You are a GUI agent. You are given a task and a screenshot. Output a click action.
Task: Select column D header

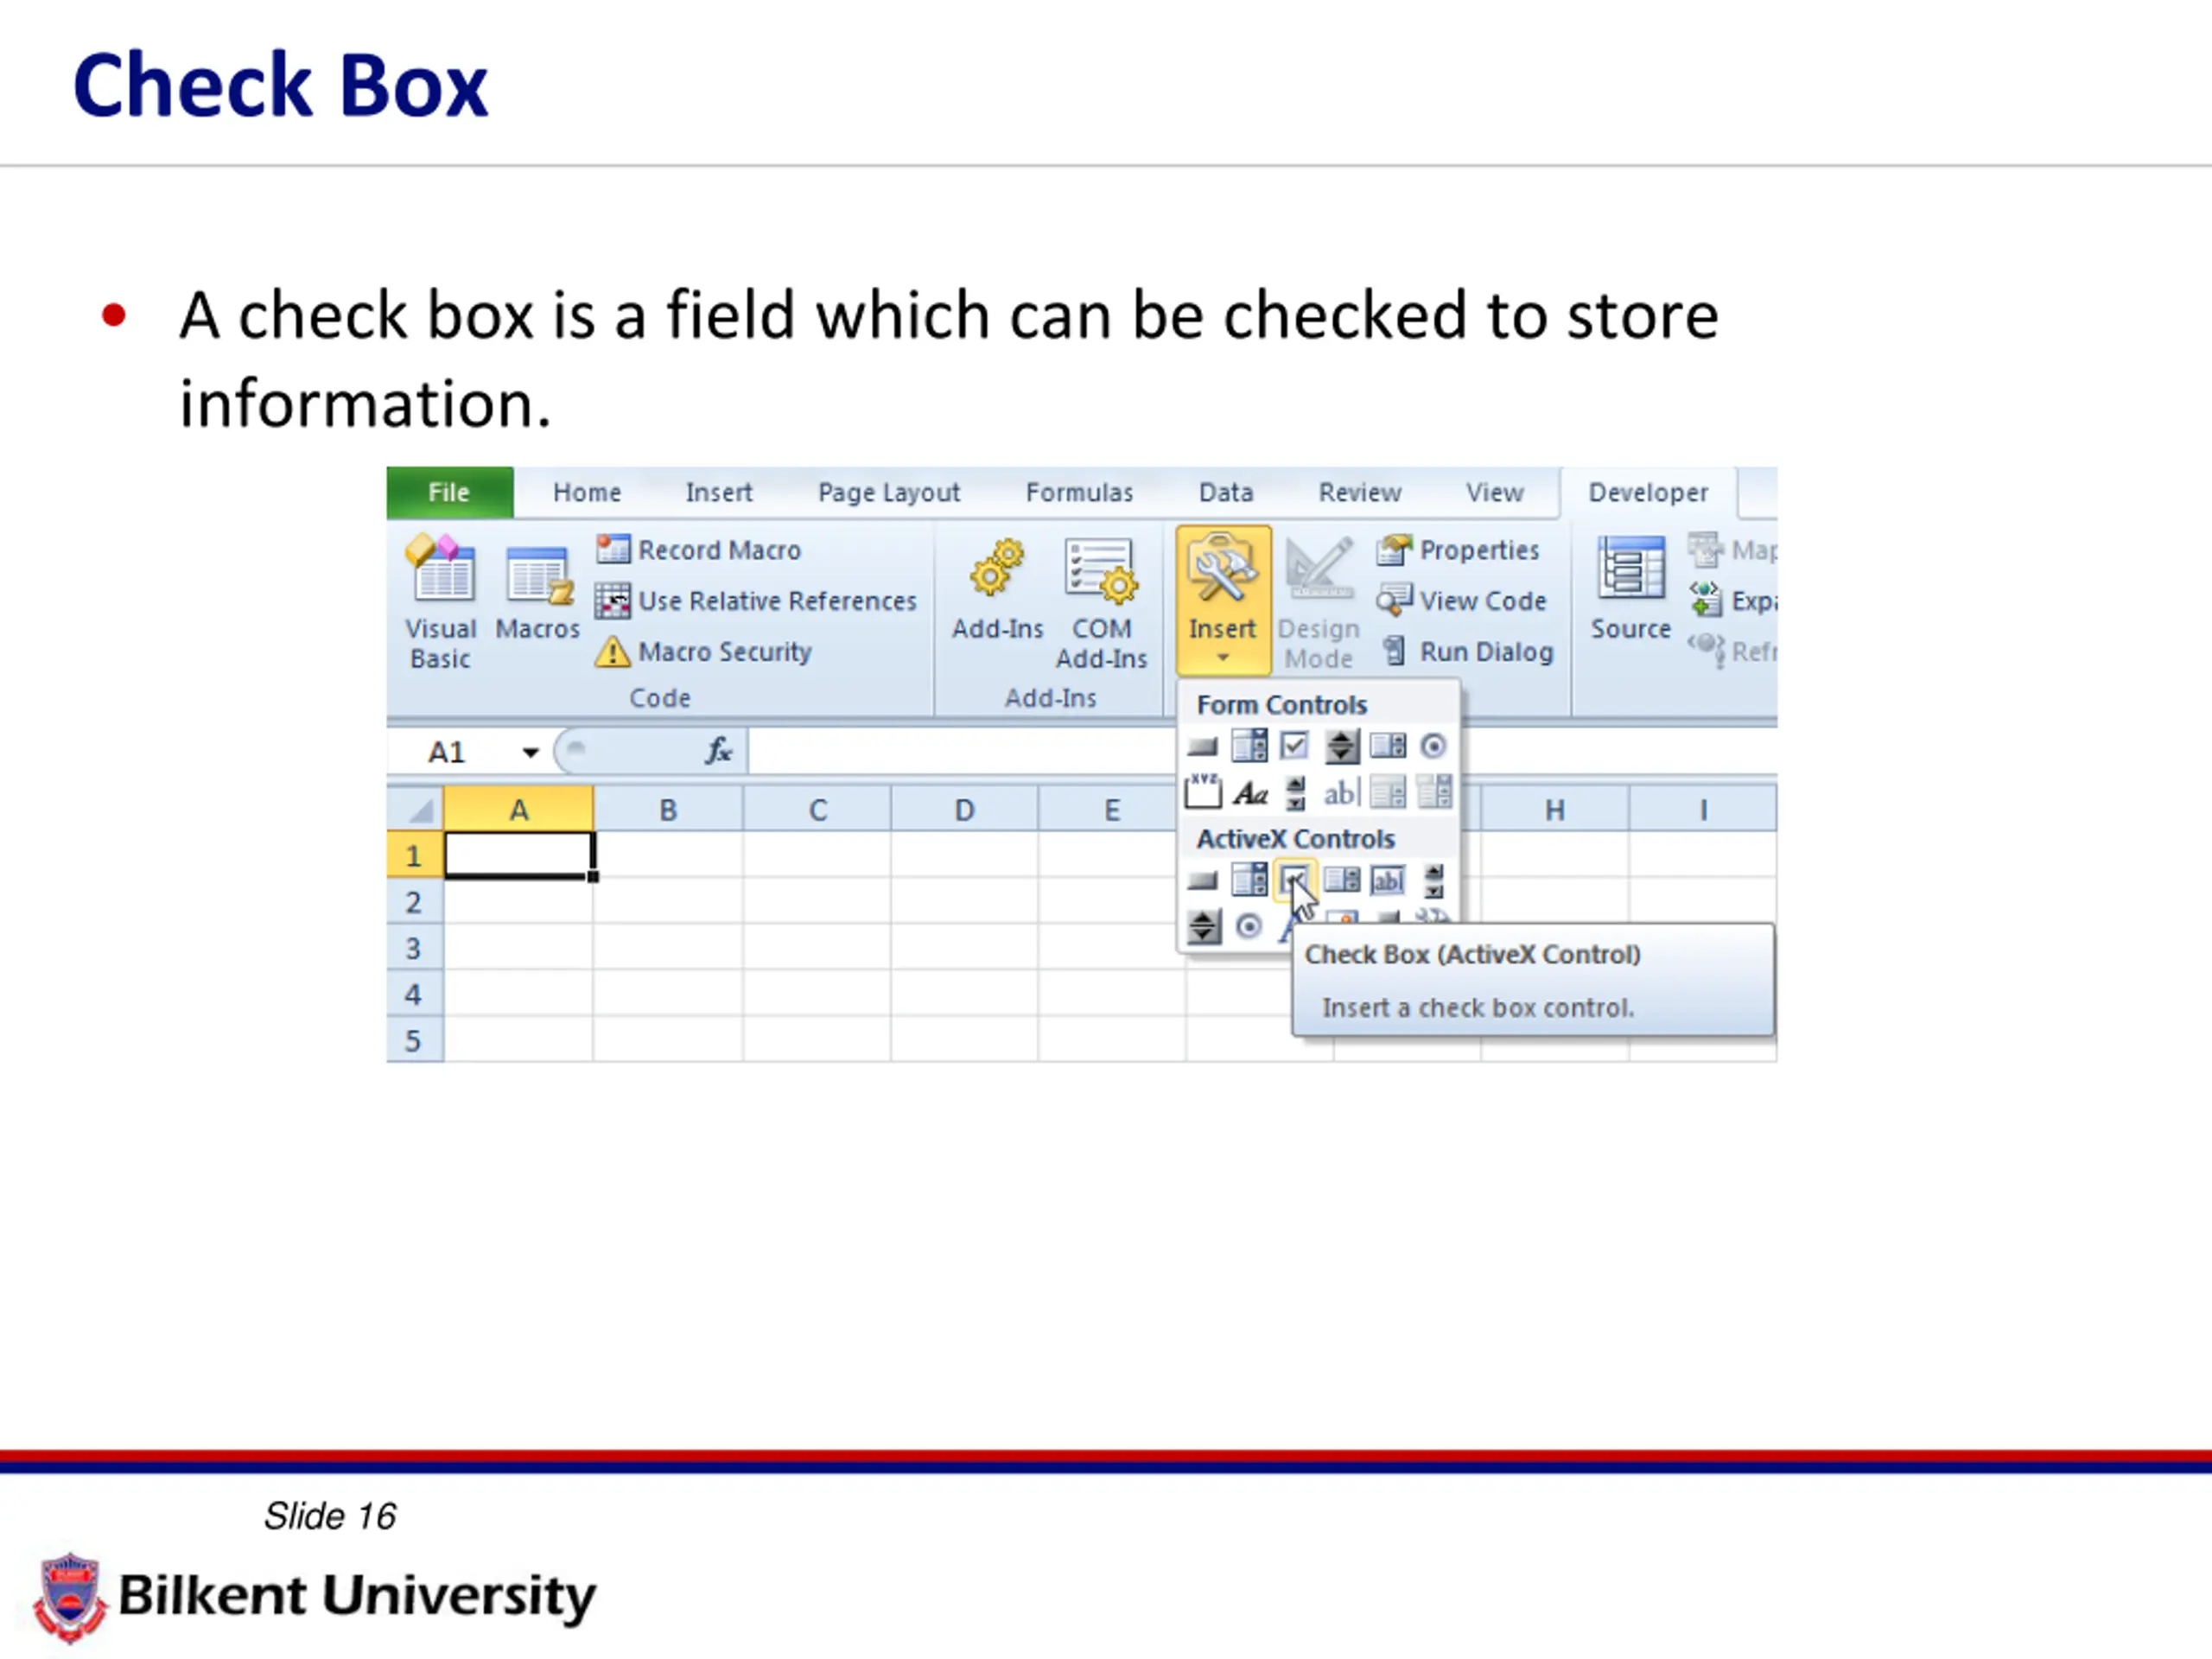point(964,809)
